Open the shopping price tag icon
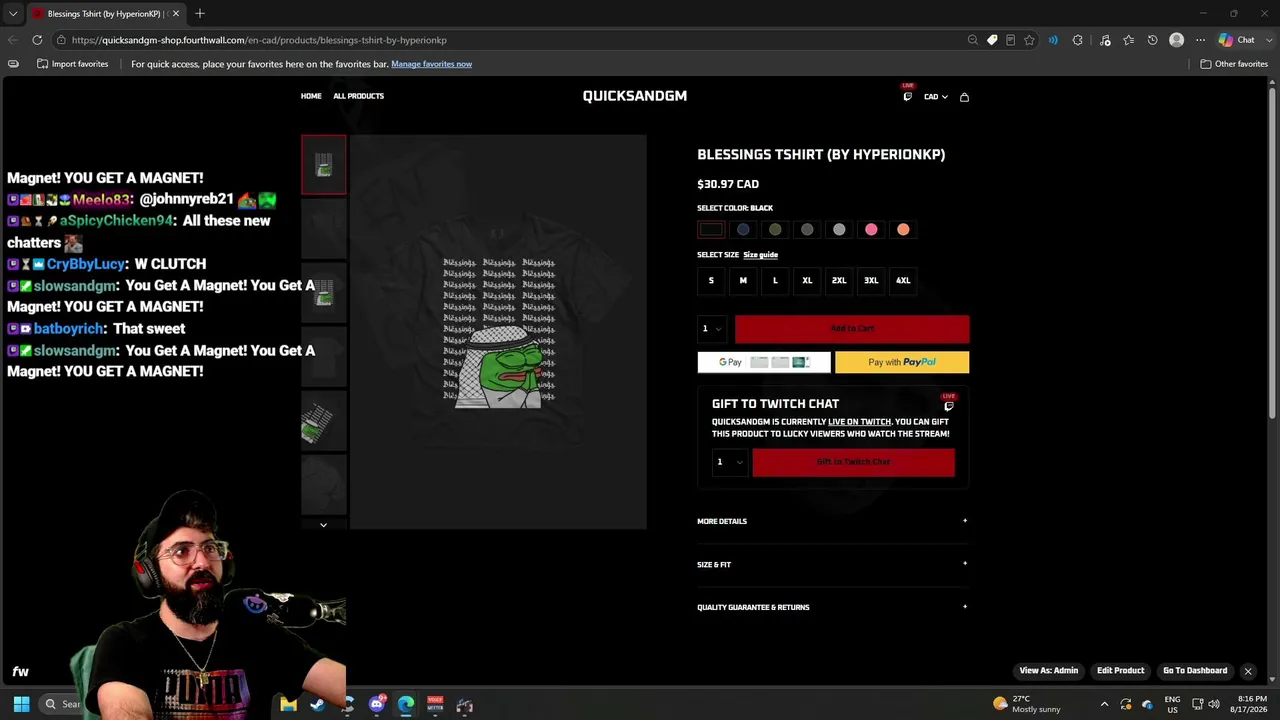 [x=992, y=40]
